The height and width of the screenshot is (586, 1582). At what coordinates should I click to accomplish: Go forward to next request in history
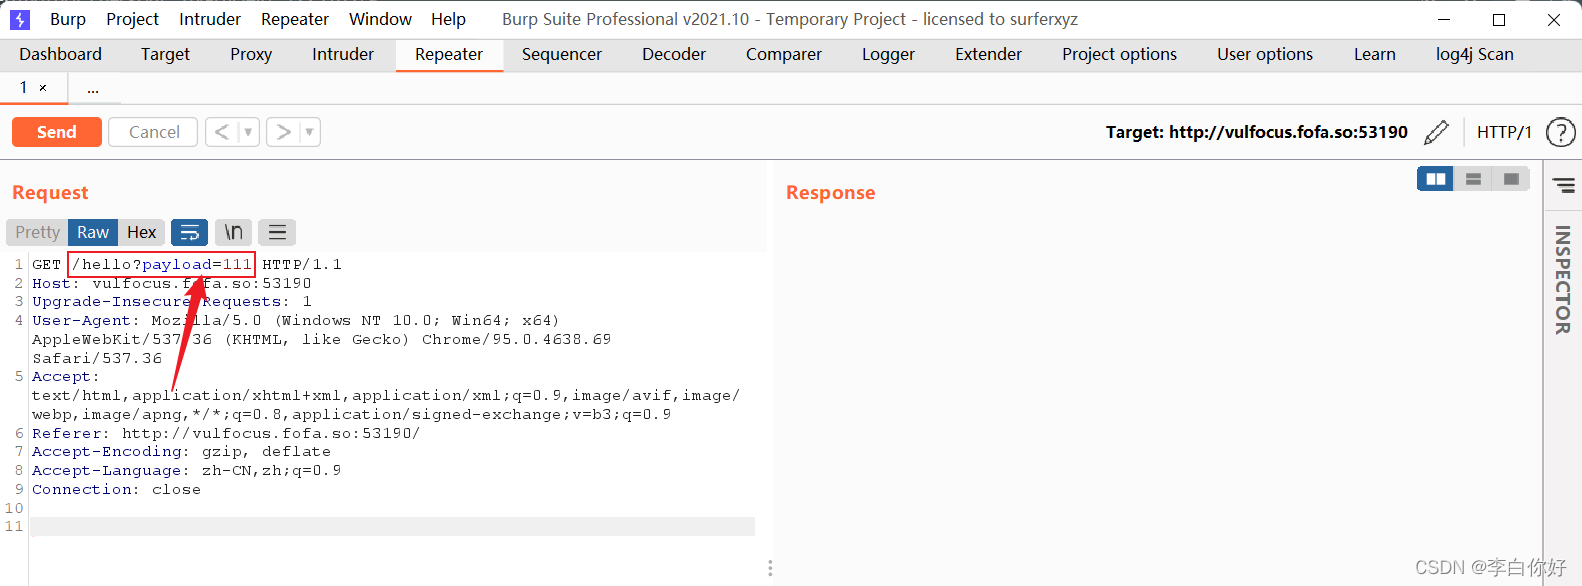click(x=283, y=132)
